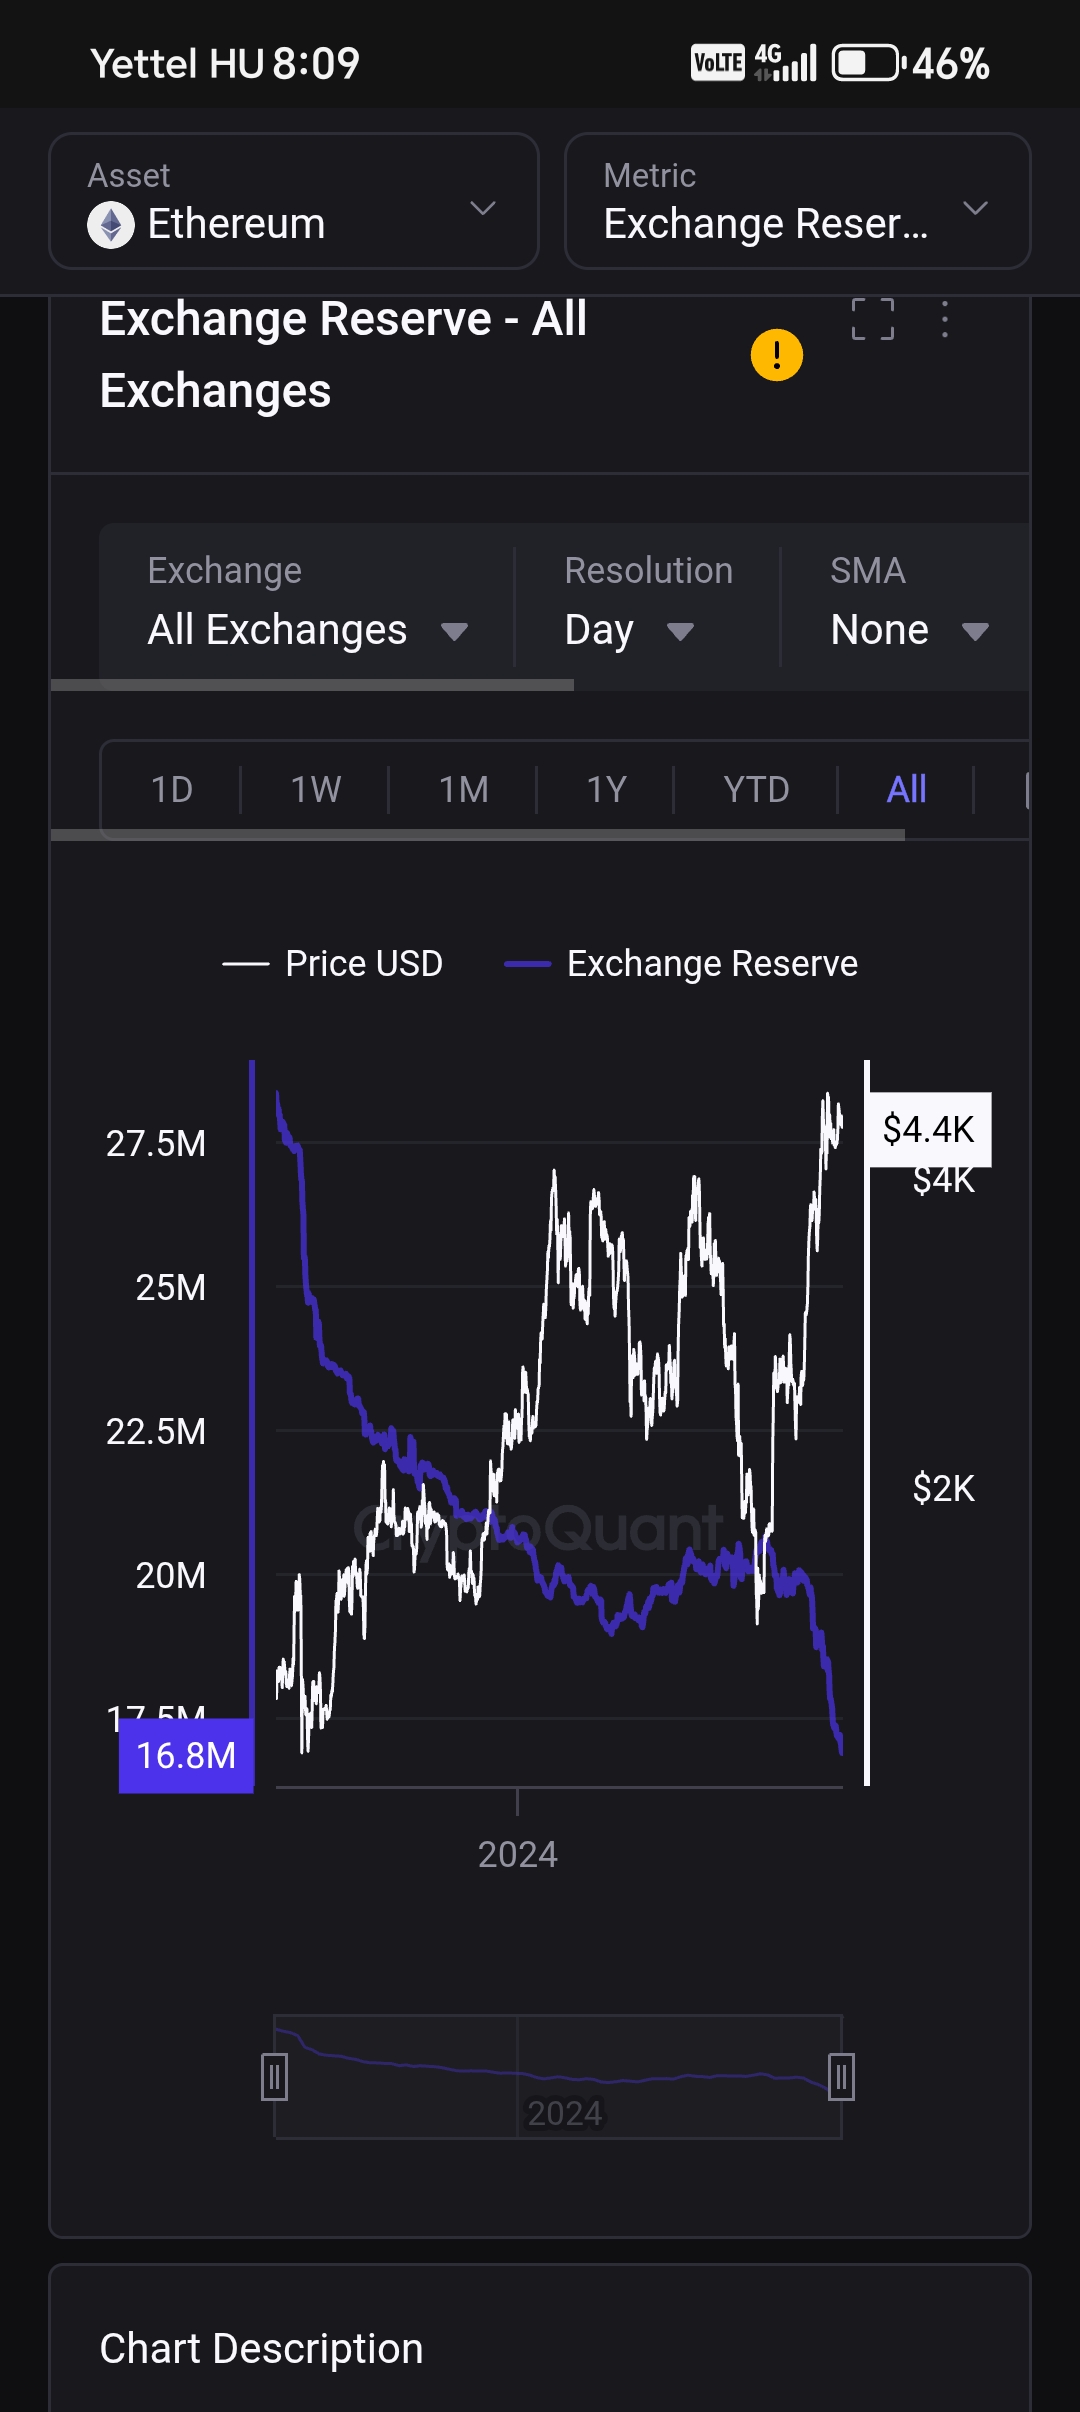1080x2412 pixels.
Task: Tap the 2024 label under main chart
Action: pos(517,1855)
